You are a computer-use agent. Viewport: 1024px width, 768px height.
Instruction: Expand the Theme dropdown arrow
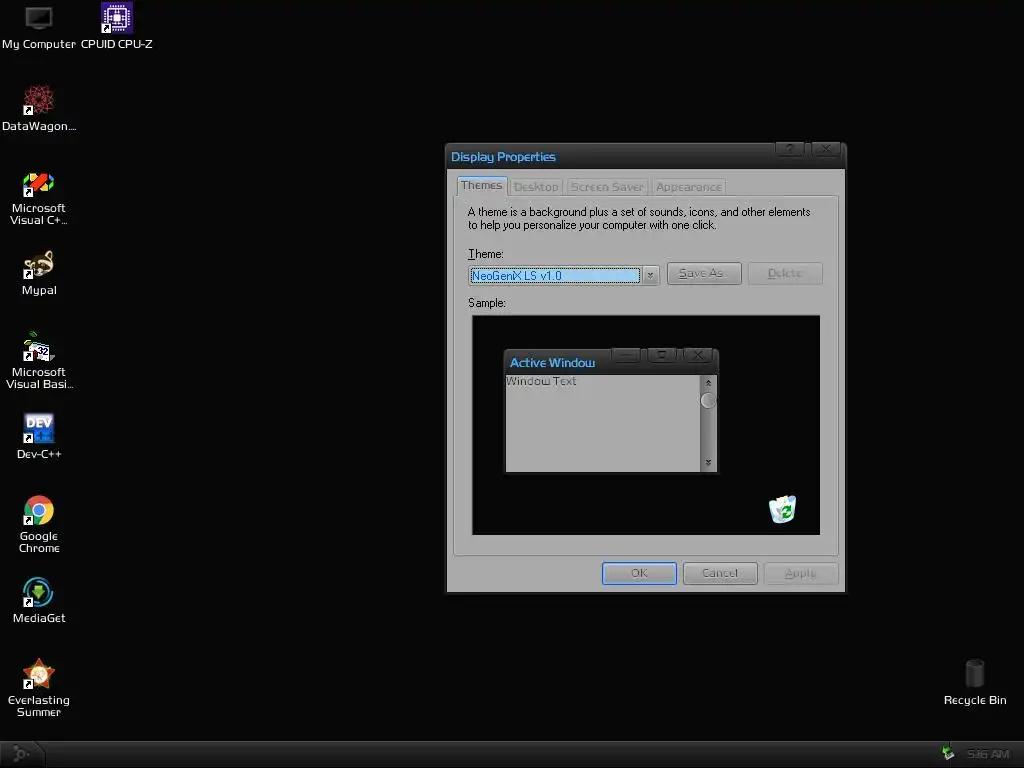650,276
